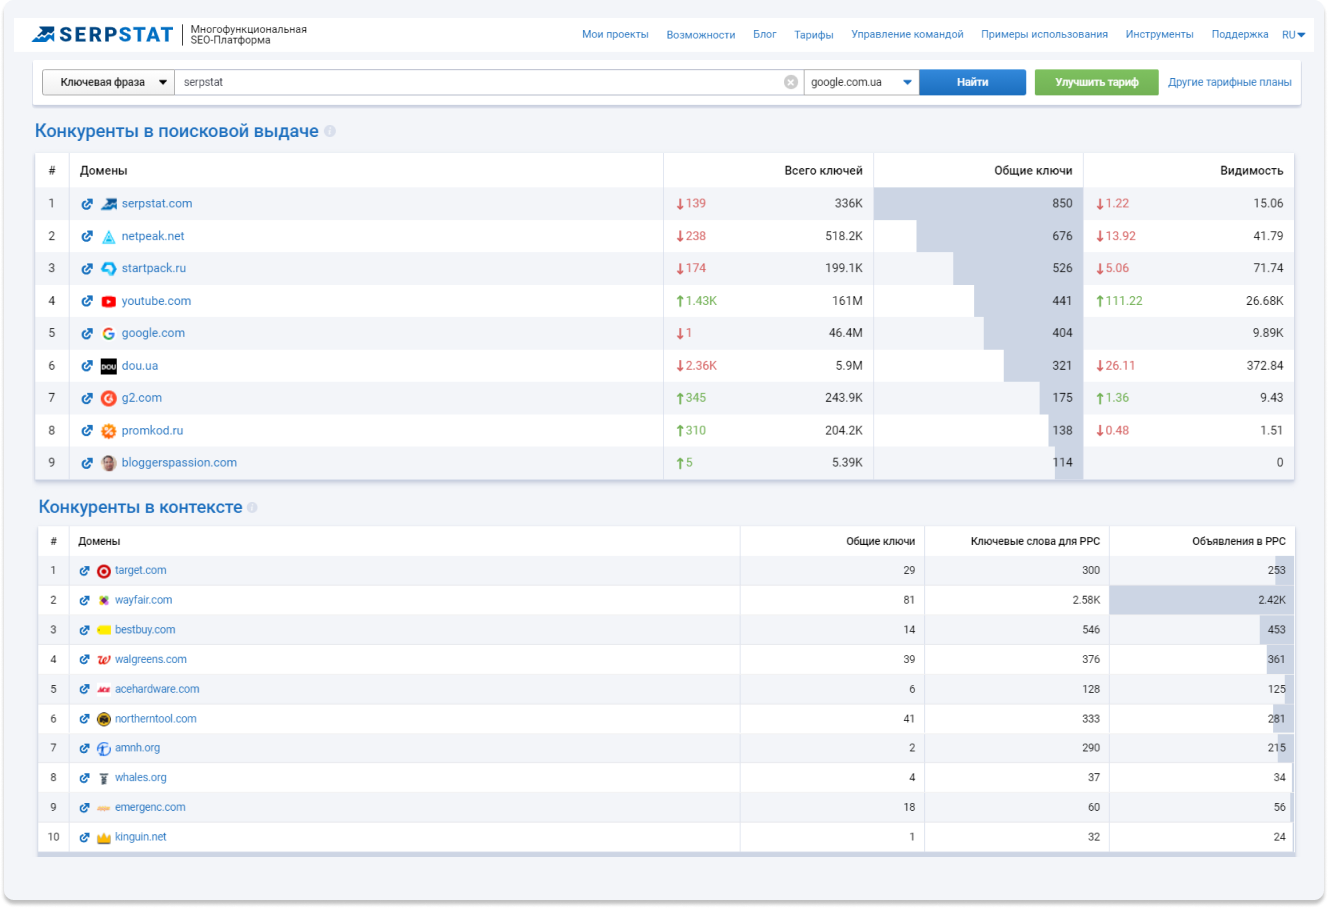
Task: Open the Другие тарифные планы link
Action: (x=1230, y=82)
